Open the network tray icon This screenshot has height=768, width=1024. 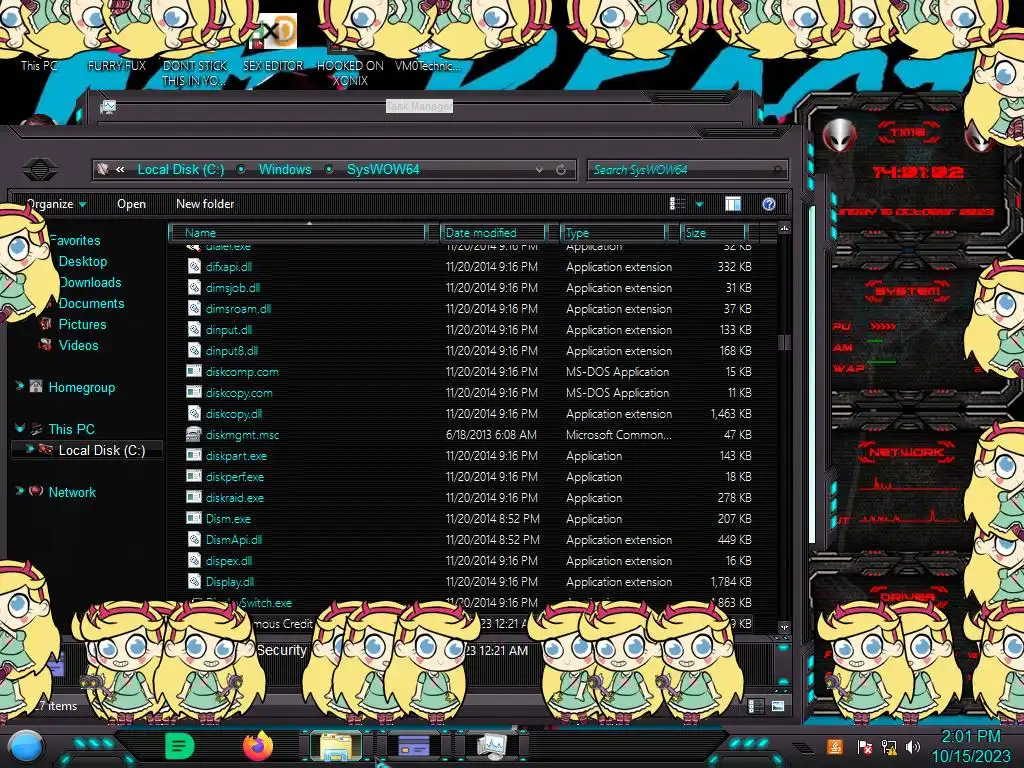point(889,746)
